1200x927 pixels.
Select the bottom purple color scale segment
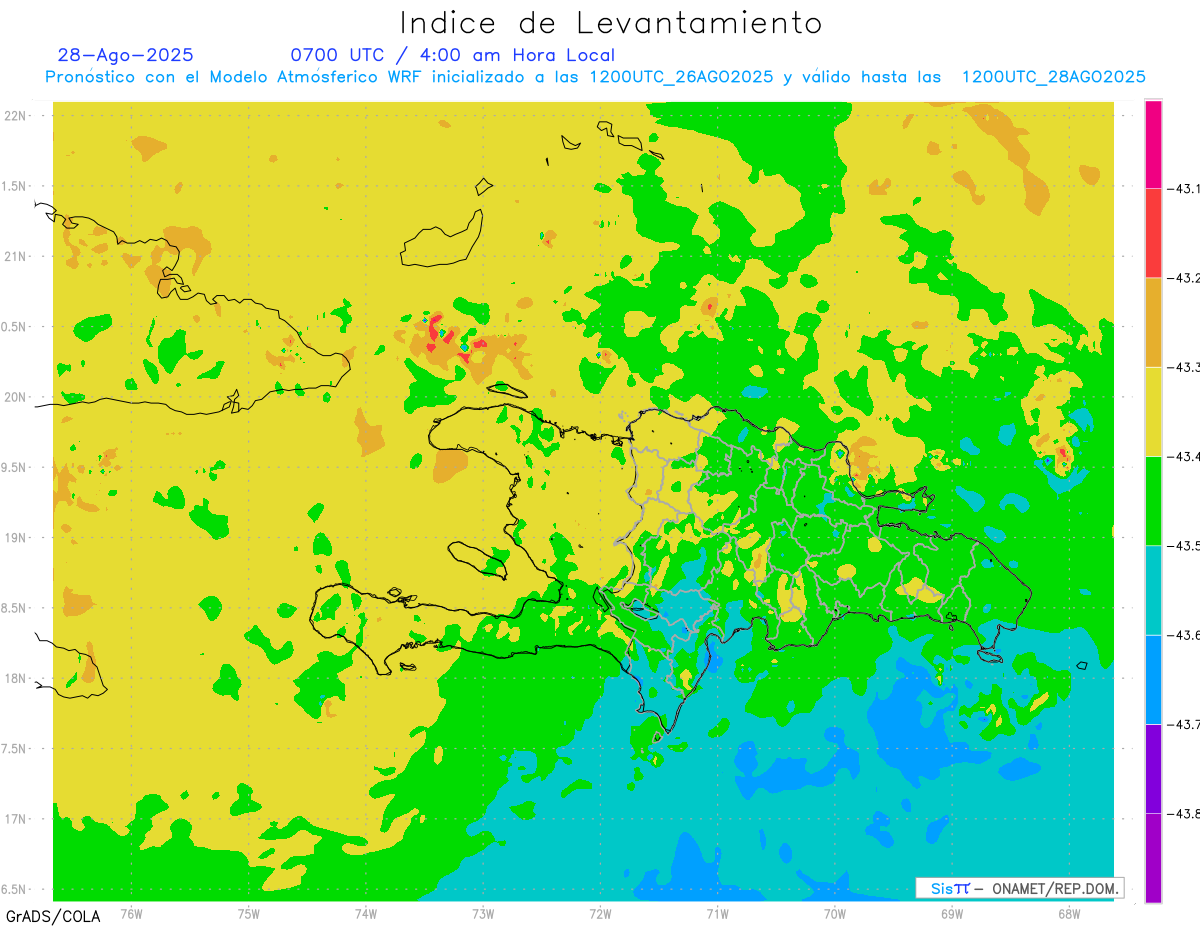[1153, 858]
